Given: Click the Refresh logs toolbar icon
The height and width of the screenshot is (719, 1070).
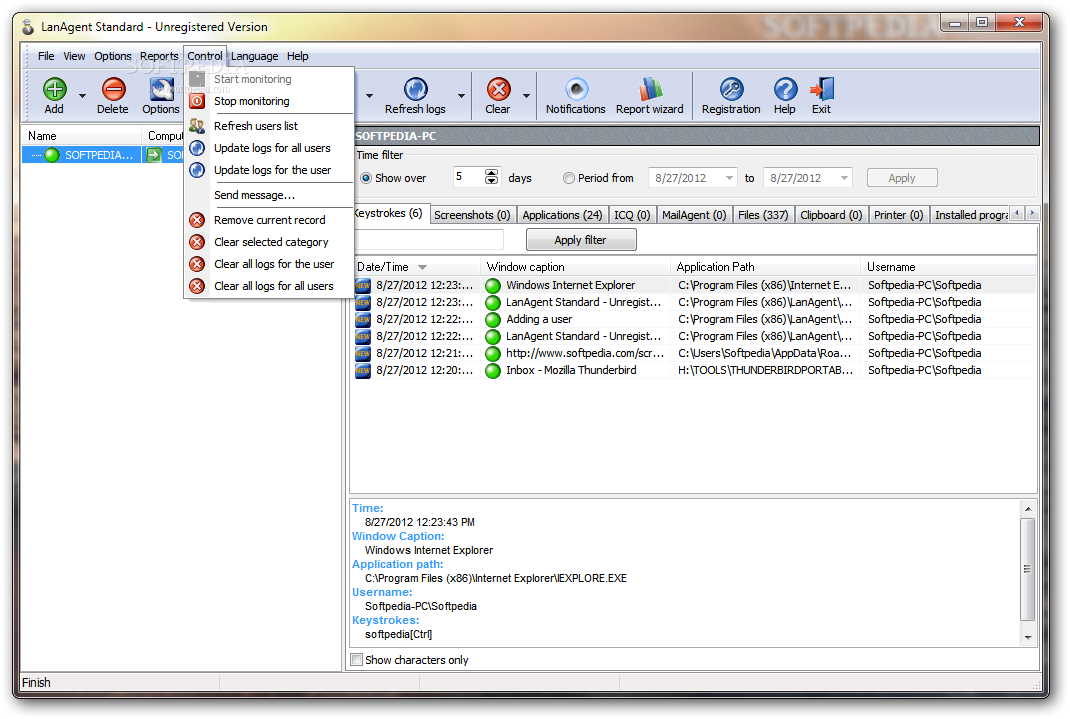Looking at the screenshot, I should 415,95.
